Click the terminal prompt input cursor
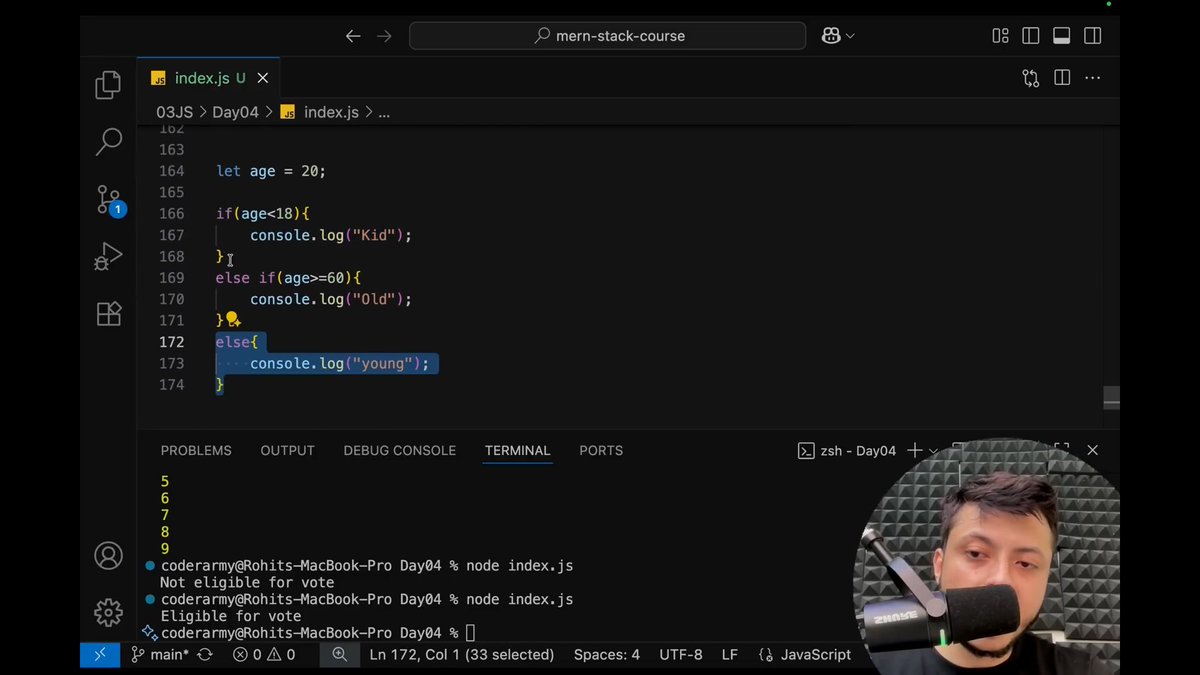The image size is (1200, 675). [471, 633]
